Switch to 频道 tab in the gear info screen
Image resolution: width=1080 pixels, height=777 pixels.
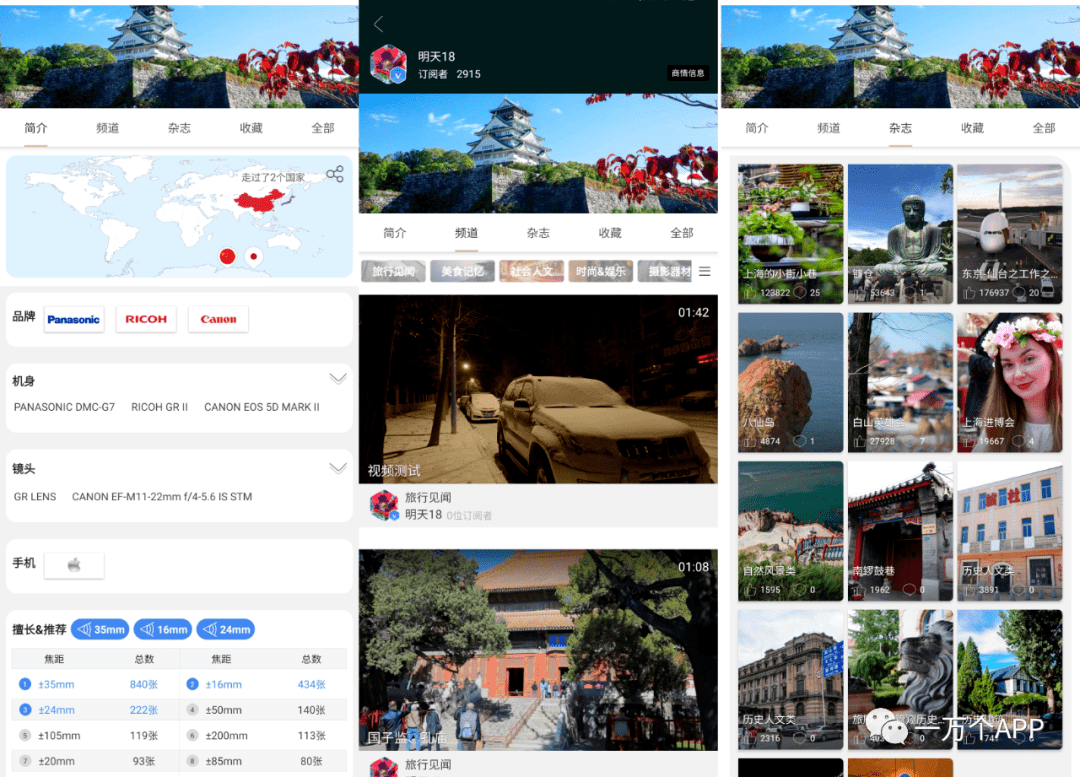(107, 128)
